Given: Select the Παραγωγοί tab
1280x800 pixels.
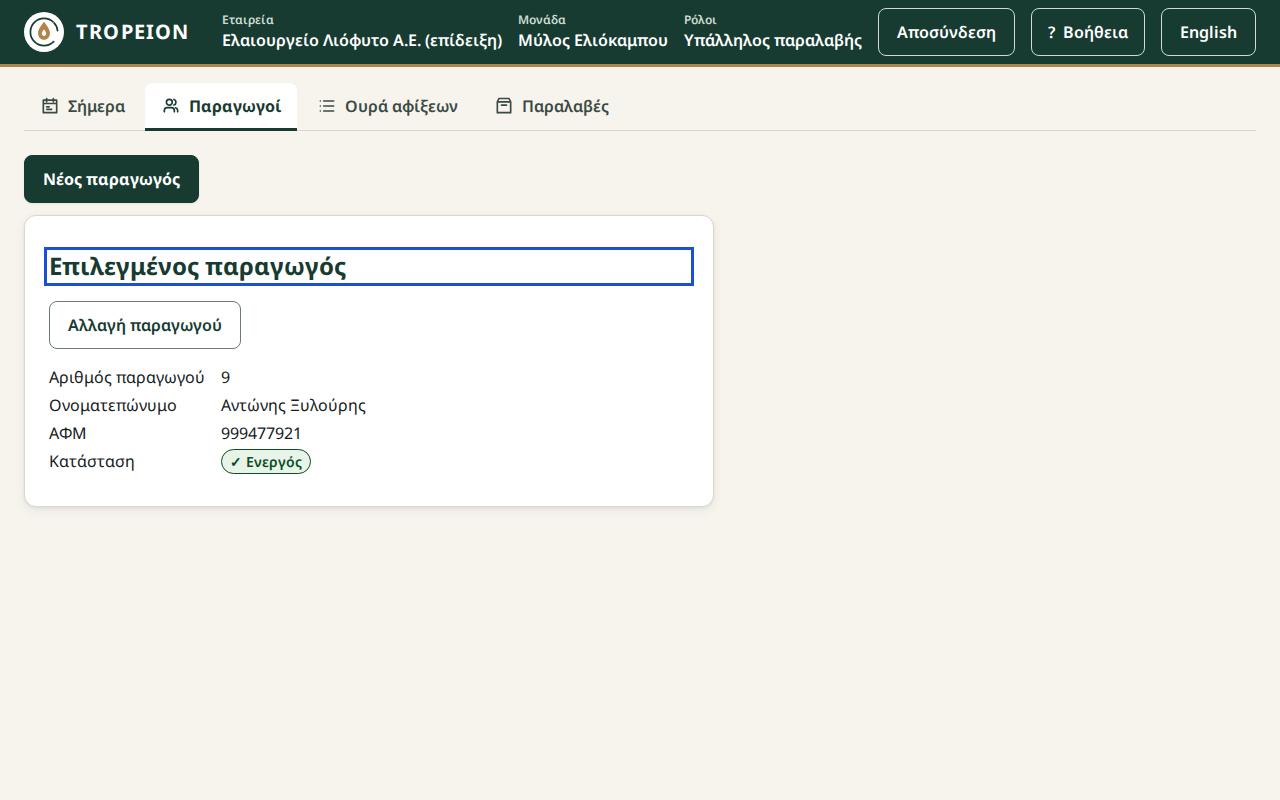Looking at the screenshot, I should point(221,106).
